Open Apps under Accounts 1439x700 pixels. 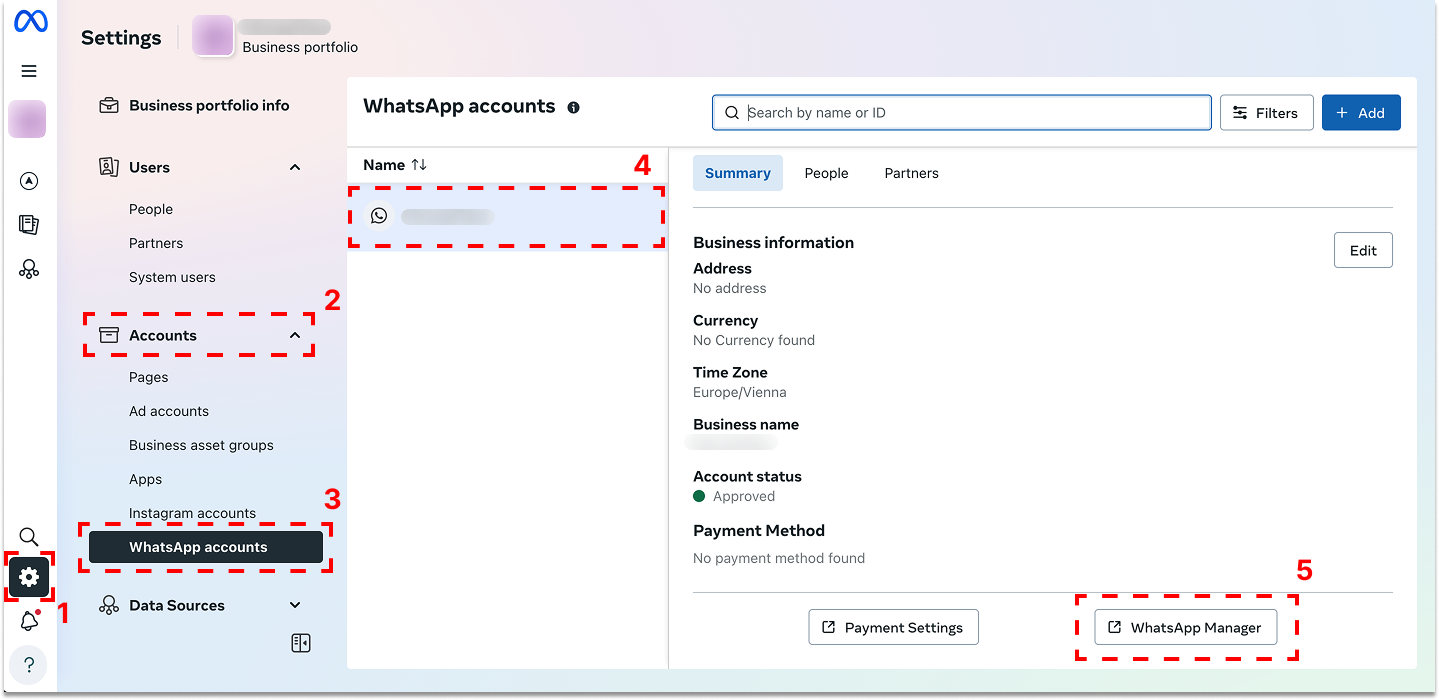pos(145,479)
